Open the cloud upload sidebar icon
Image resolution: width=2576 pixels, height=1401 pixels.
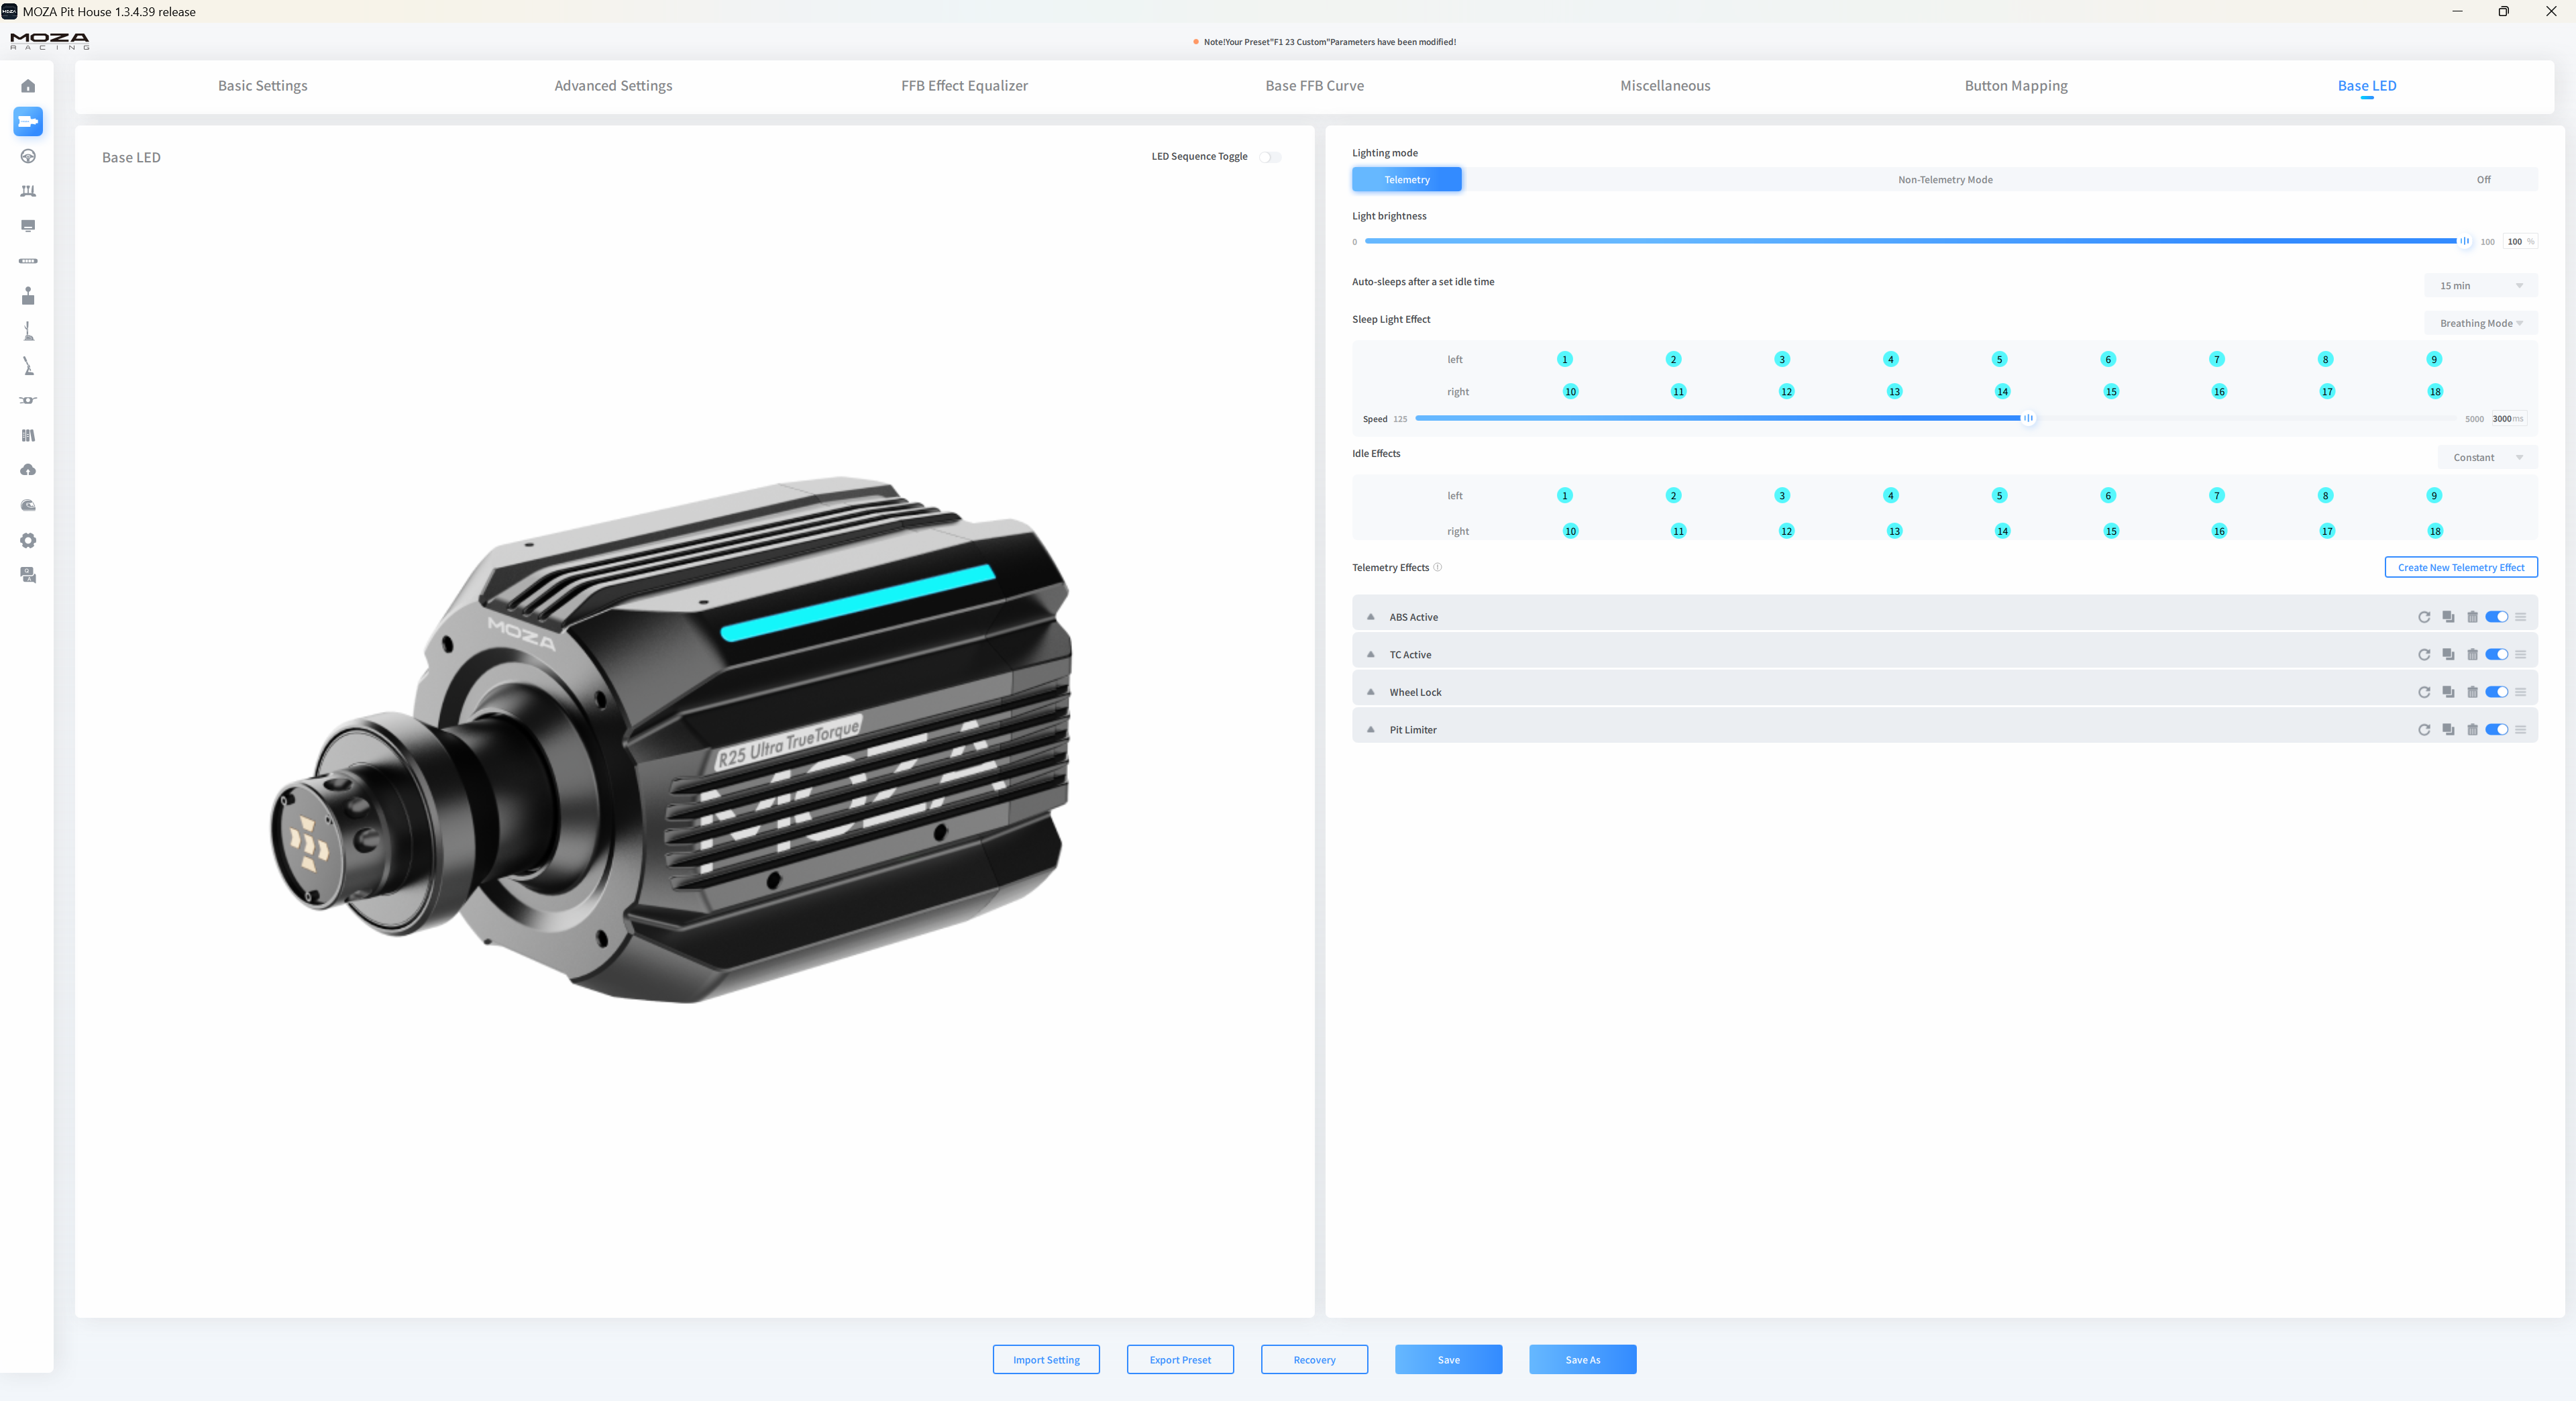[28, 470]
